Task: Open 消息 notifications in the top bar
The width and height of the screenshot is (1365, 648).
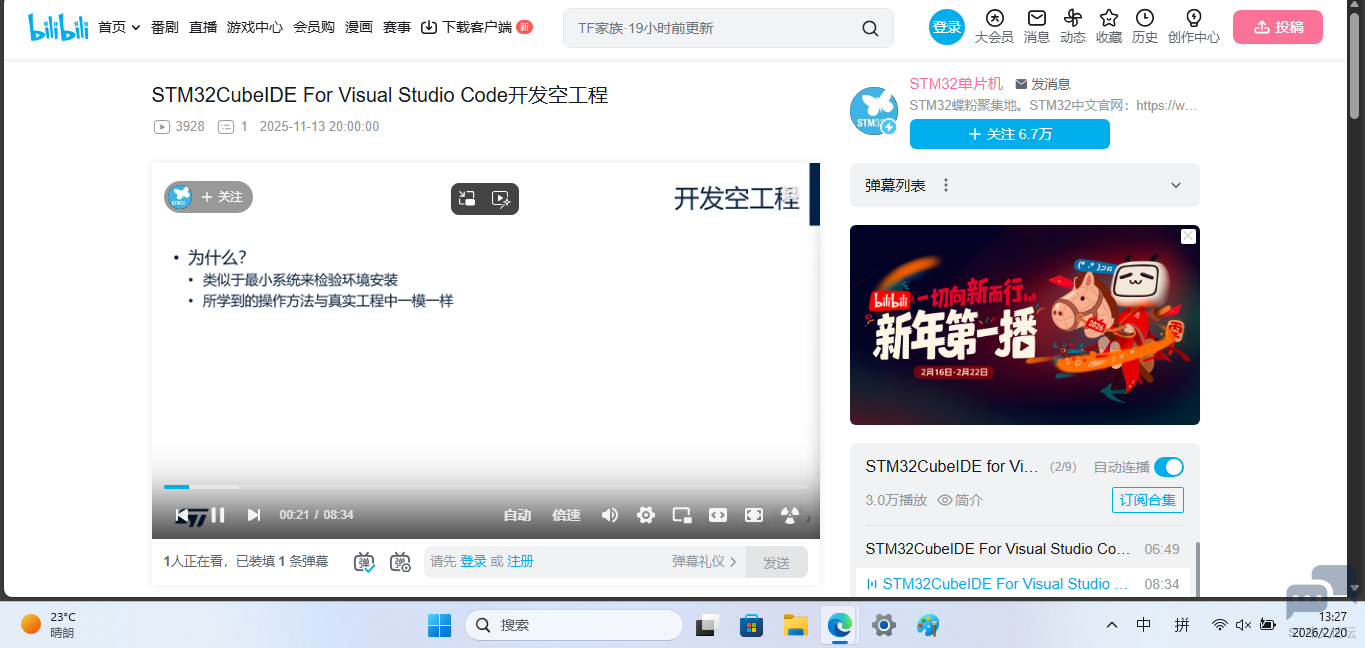Action: pos(1036,27)
